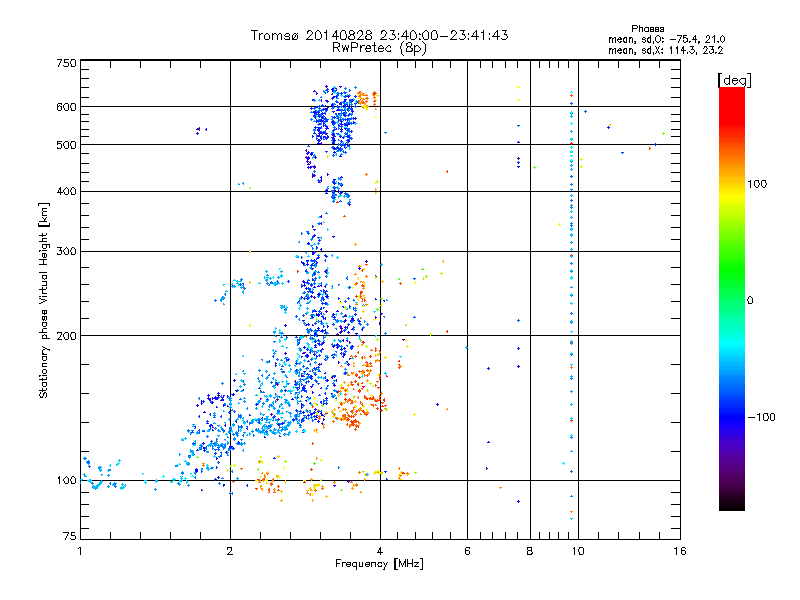This screenshot has height=600, width=800.
Task: Click the x-axis tick '1'
Action: coord(80,551)
